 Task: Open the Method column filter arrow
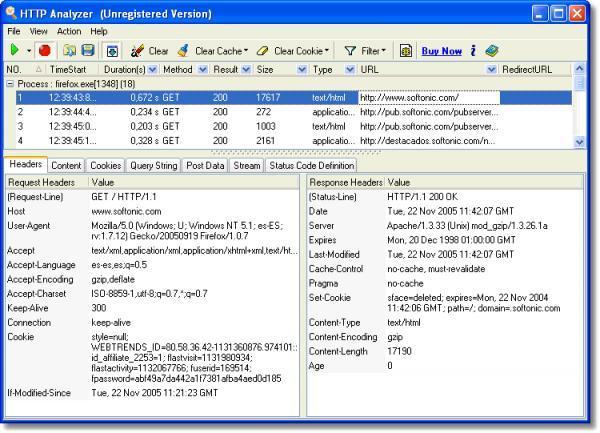click(x=203, y=70)
